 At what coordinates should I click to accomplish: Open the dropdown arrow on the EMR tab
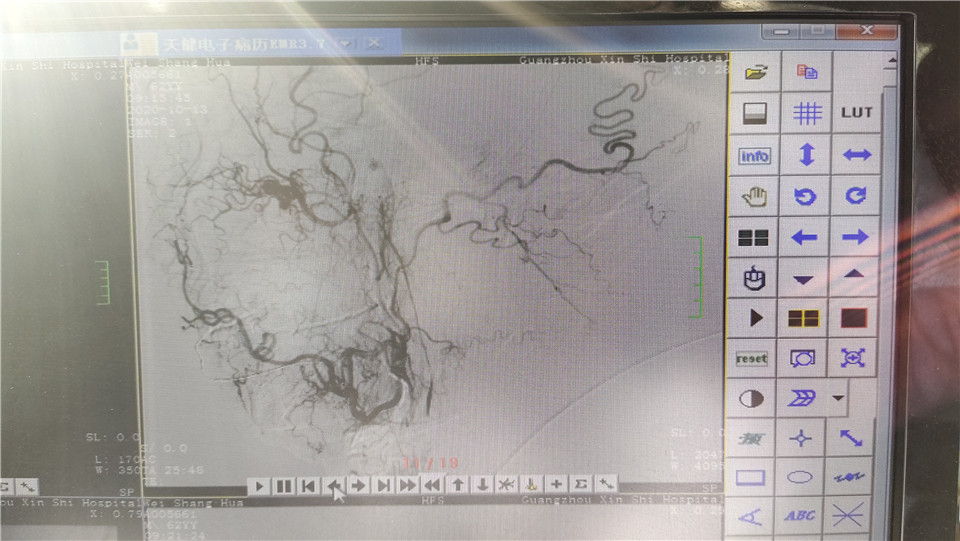pyautogui.click(x=346, y=43)
